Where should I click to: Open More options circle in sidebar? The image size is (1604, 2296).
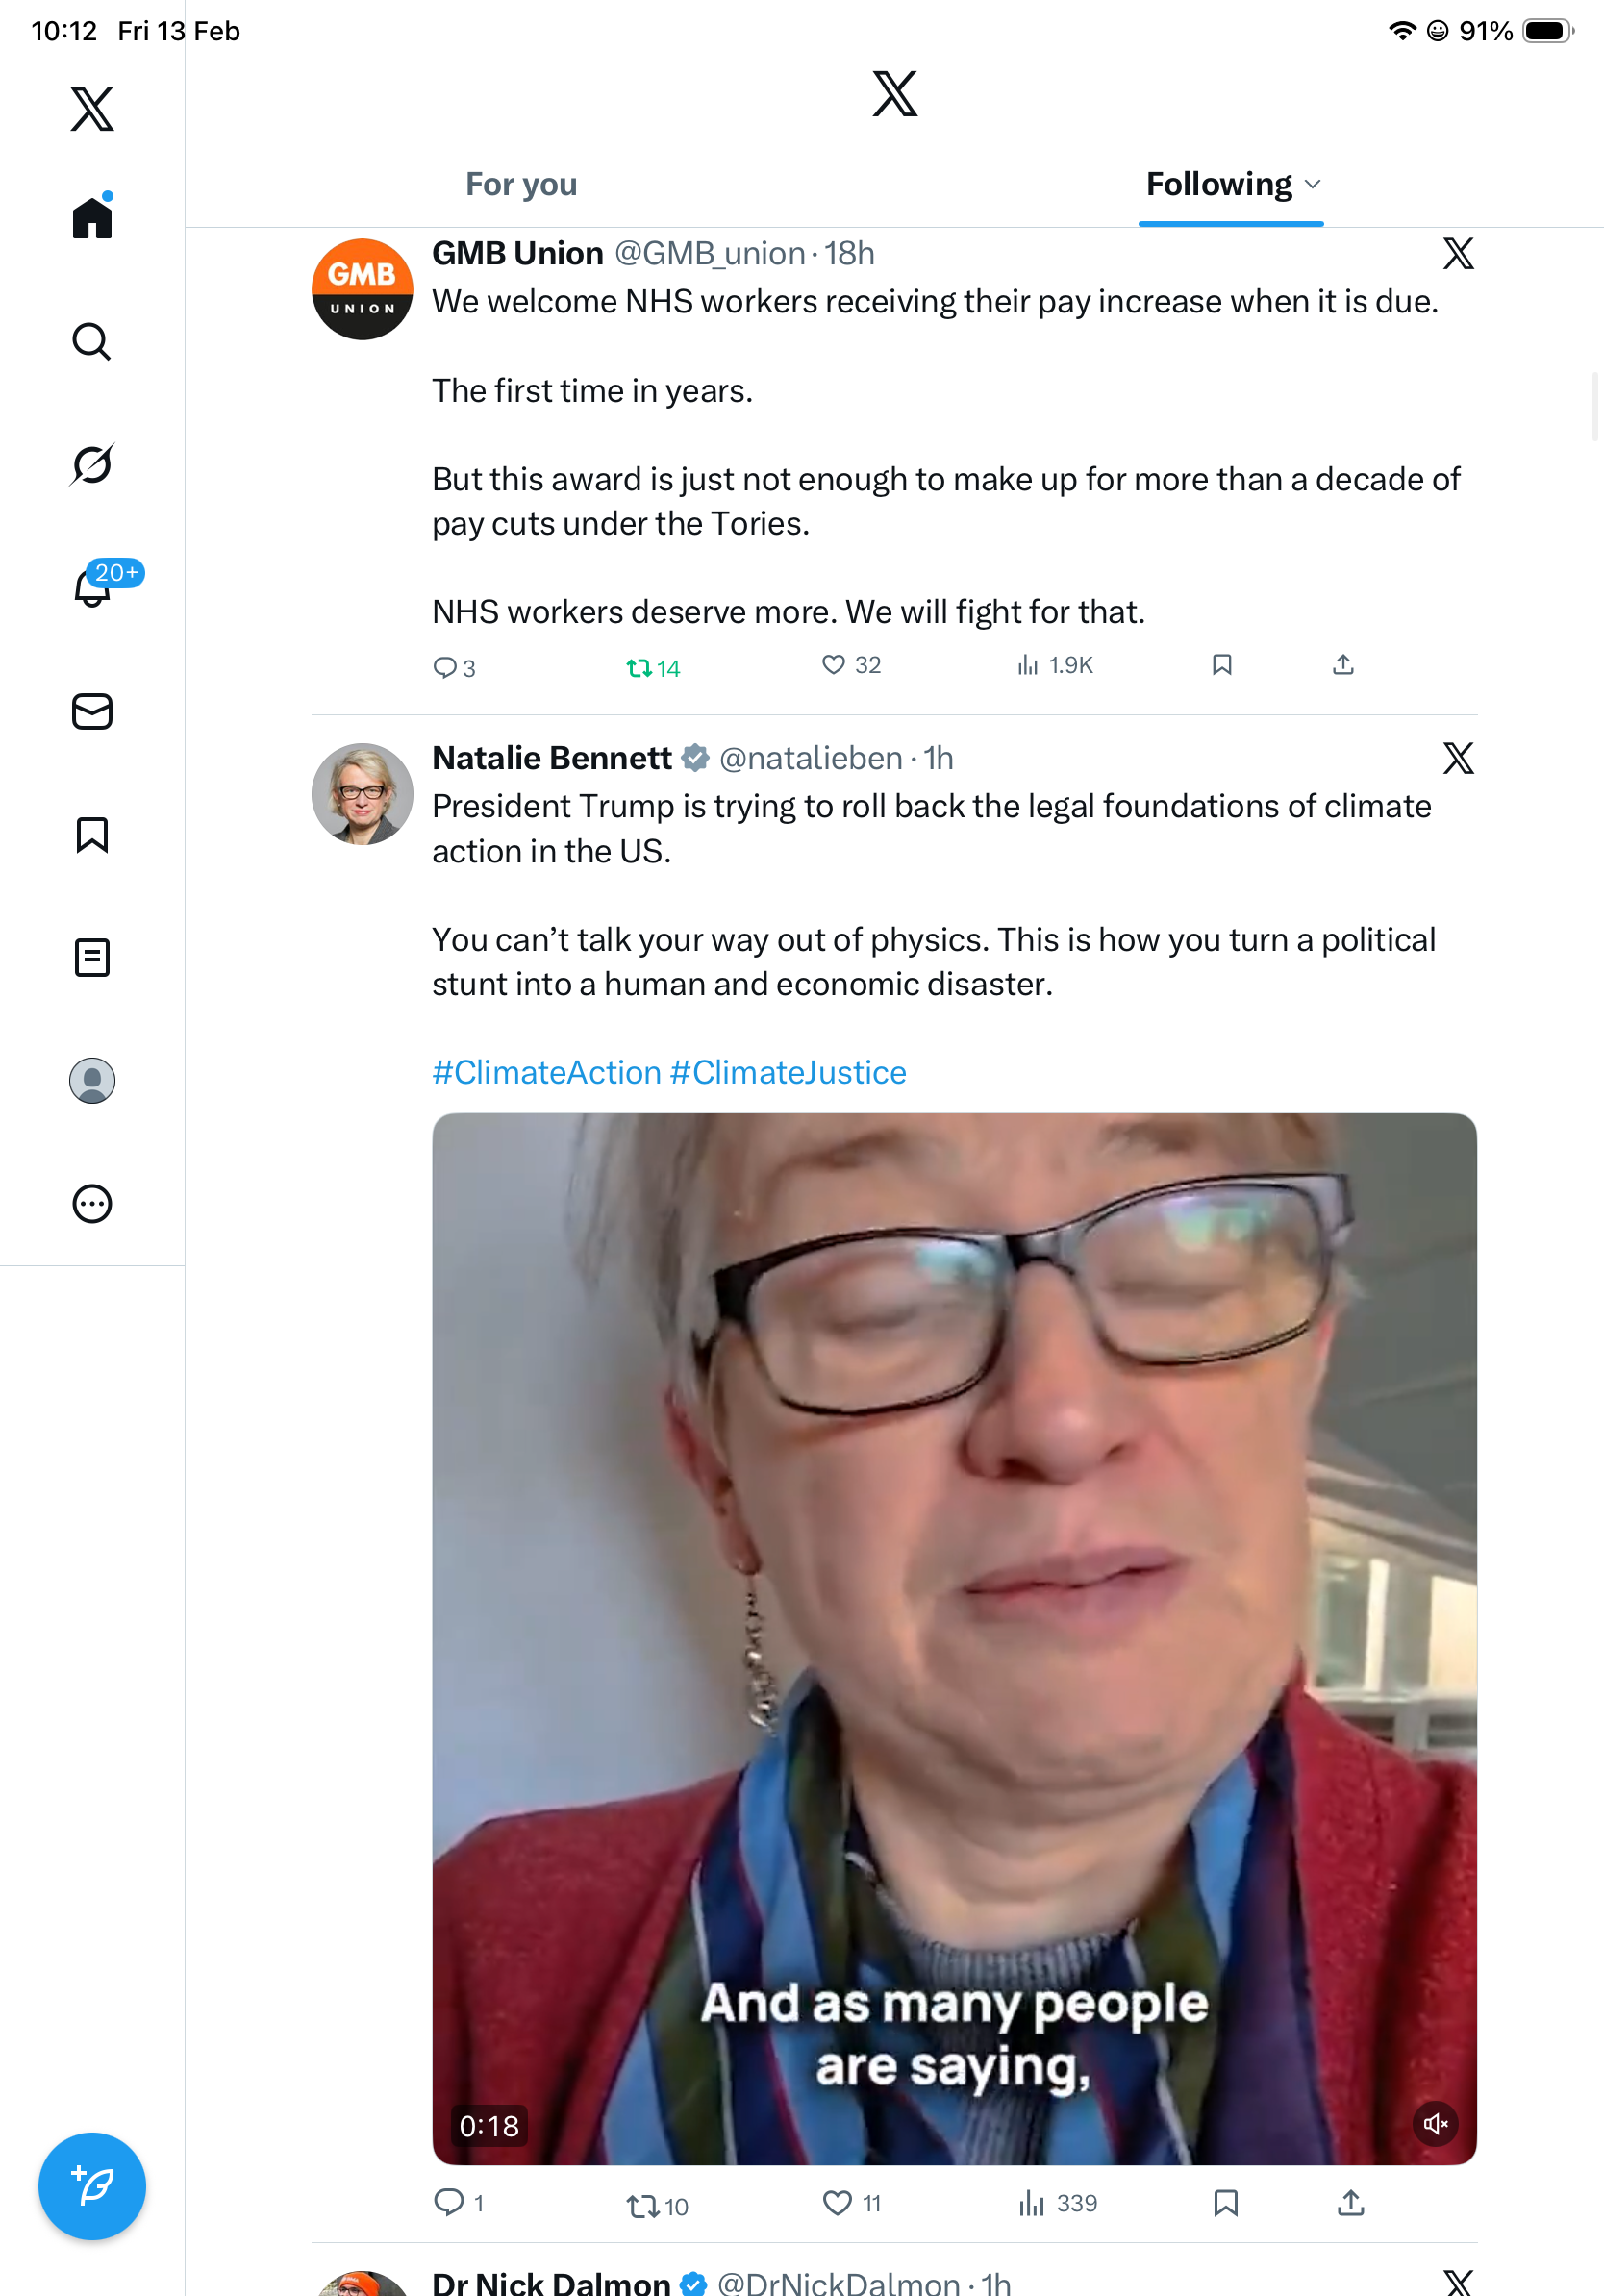pos(92,1204)
